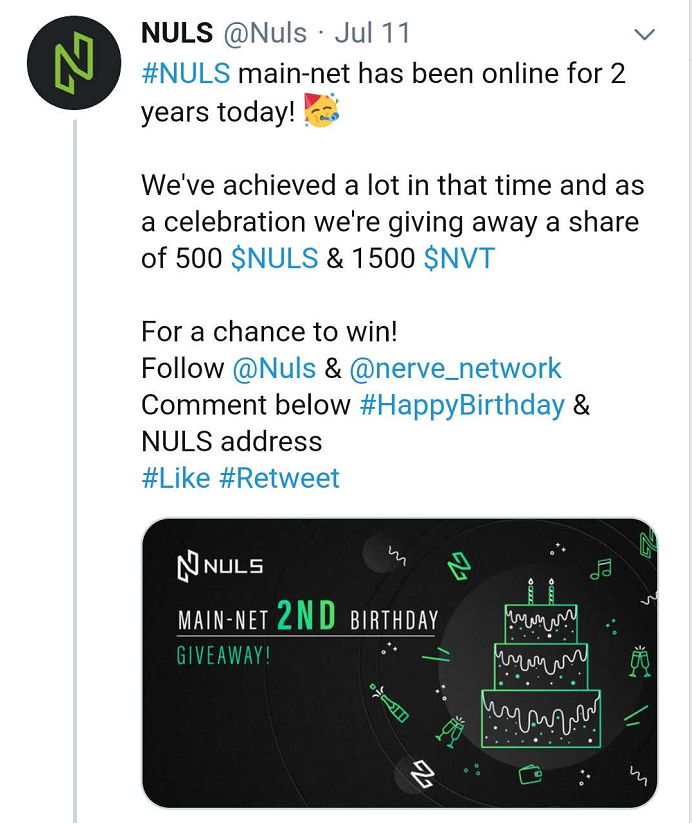Open the NULS display name
Screen dimensions: 692x824
tap(177, 33)
